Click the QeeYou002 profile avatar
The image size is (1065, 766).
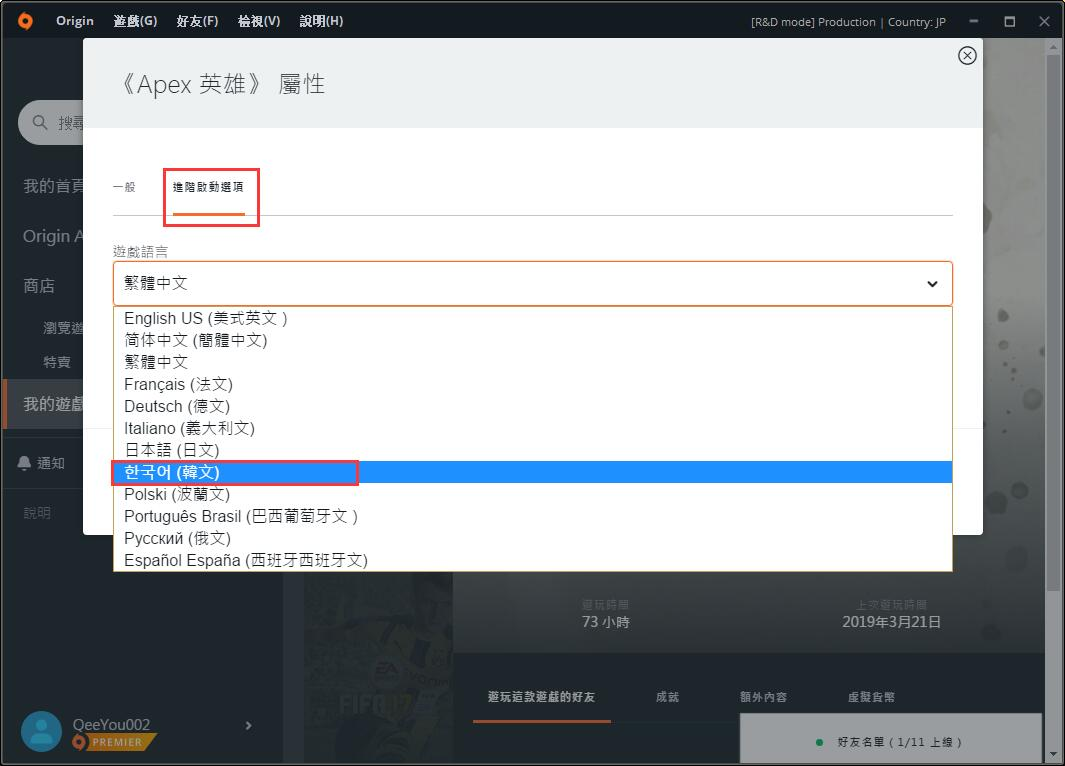41,731
